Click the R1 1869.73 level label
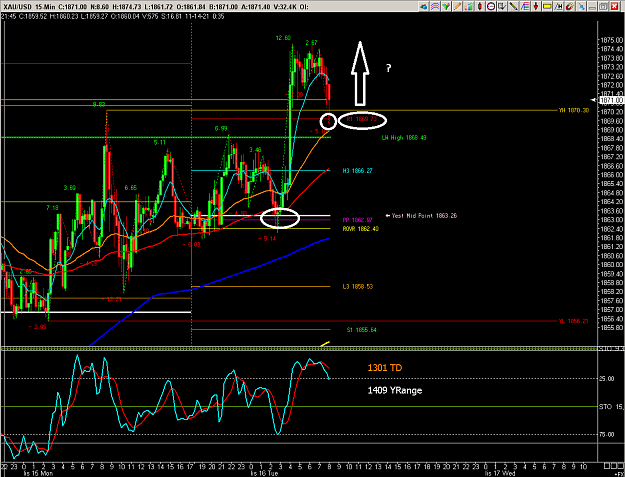 click(362, 119)
